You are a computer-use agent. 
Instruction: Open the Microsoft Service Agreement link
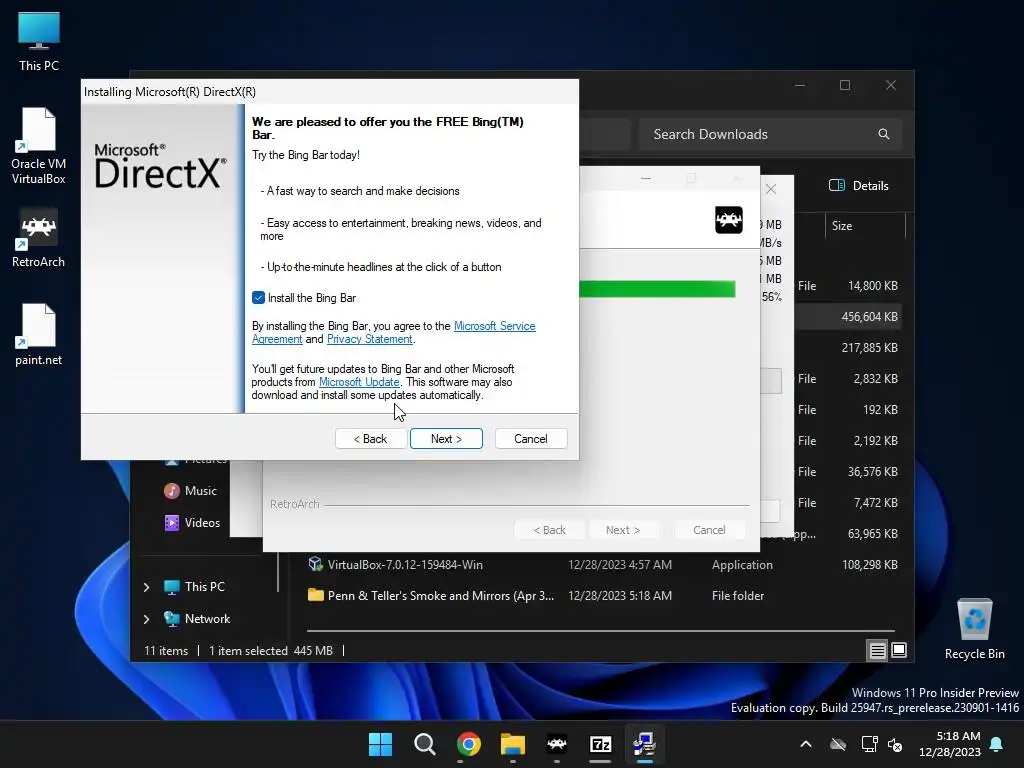point(494,326)
